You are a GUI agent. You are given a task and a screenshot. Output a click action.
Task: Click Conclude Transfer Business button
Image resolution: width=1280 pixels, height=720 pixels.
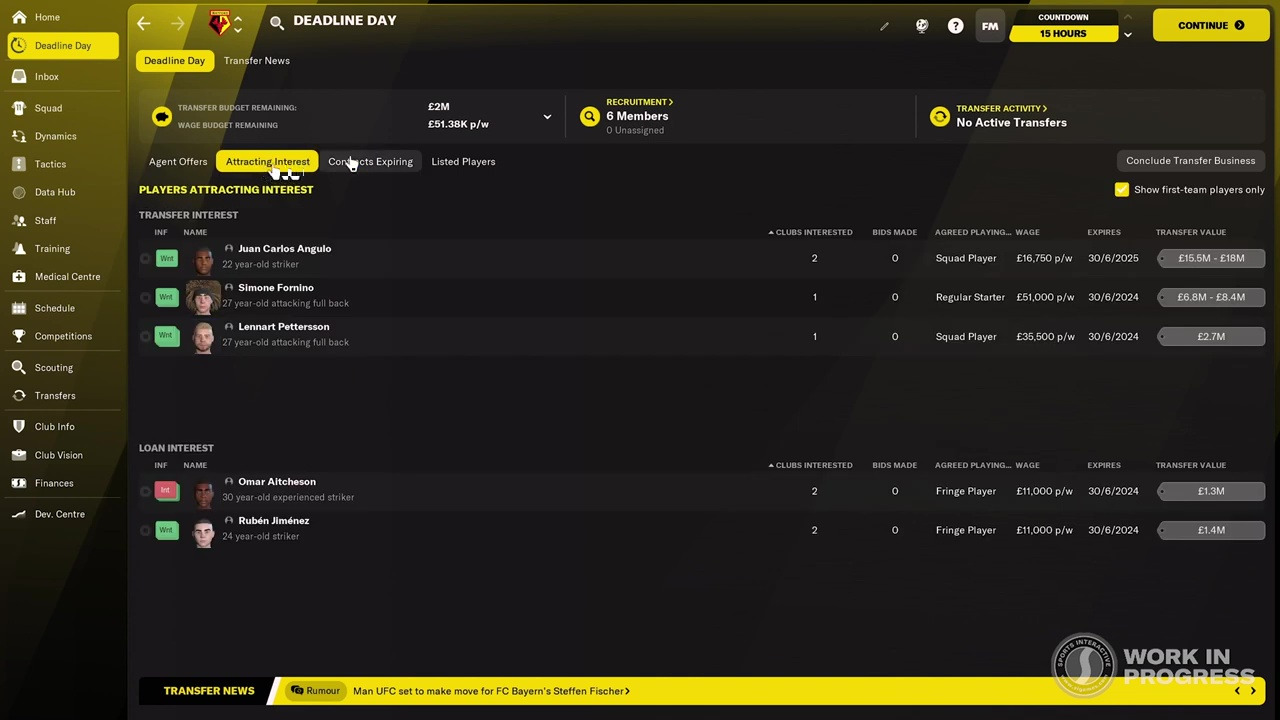[1190, 160]
